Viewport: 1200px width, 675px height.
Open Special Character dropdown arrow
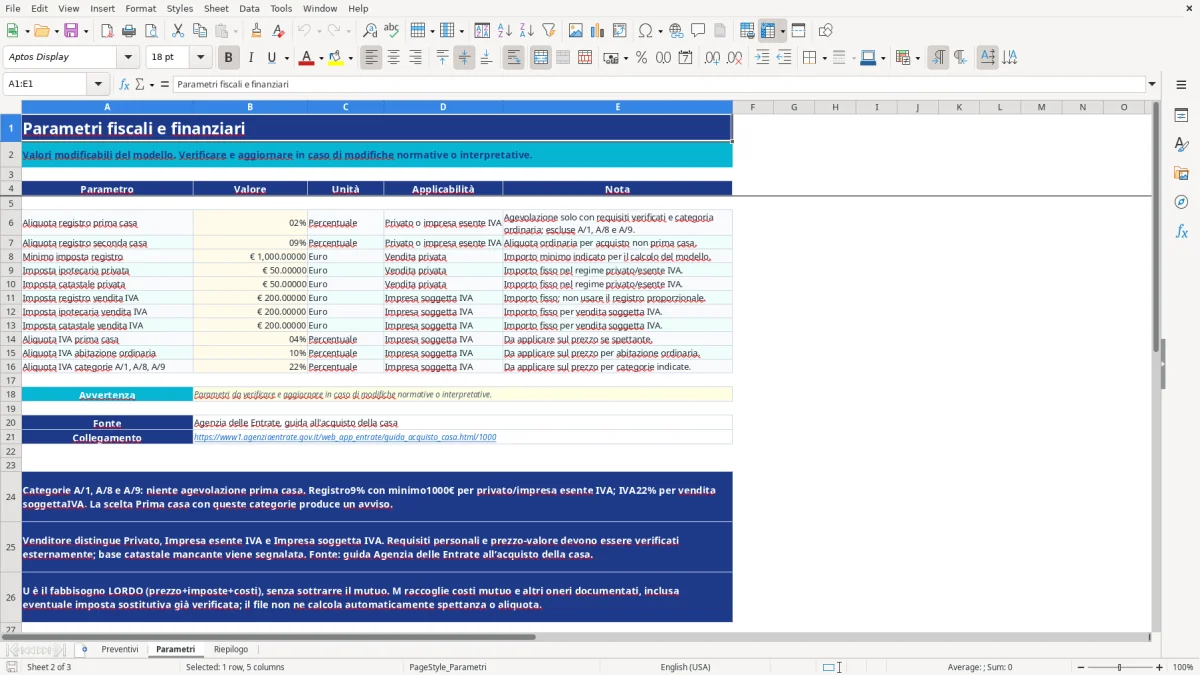[x=658, y=31]
